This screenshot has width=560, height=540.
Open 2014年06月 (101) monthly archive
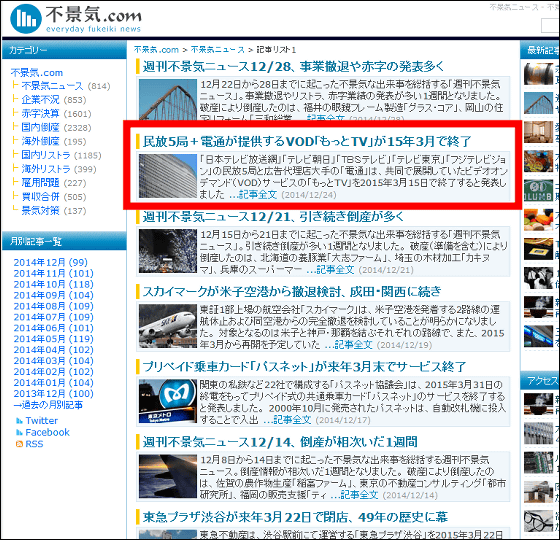[54, 328]
